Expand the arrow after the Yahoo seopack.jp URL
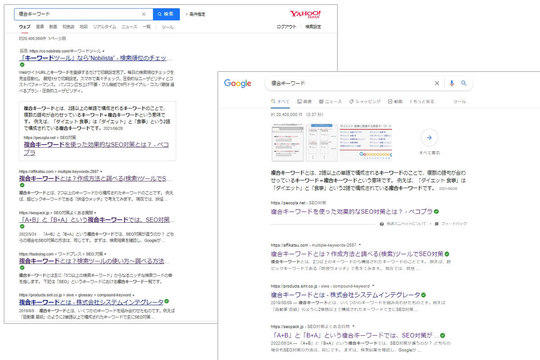This screenshot has width=540, height=360. point(95,213)
